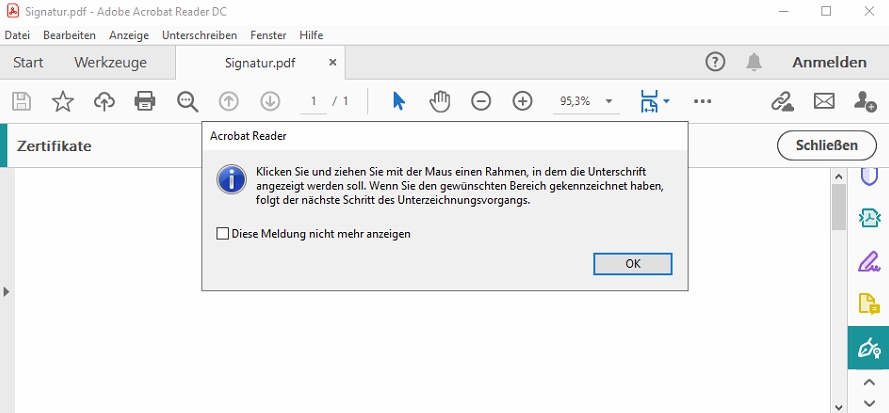Open the Fill & Sign pen tool
This screenshot has width=889, height=413.
click(x=869, y=261)
